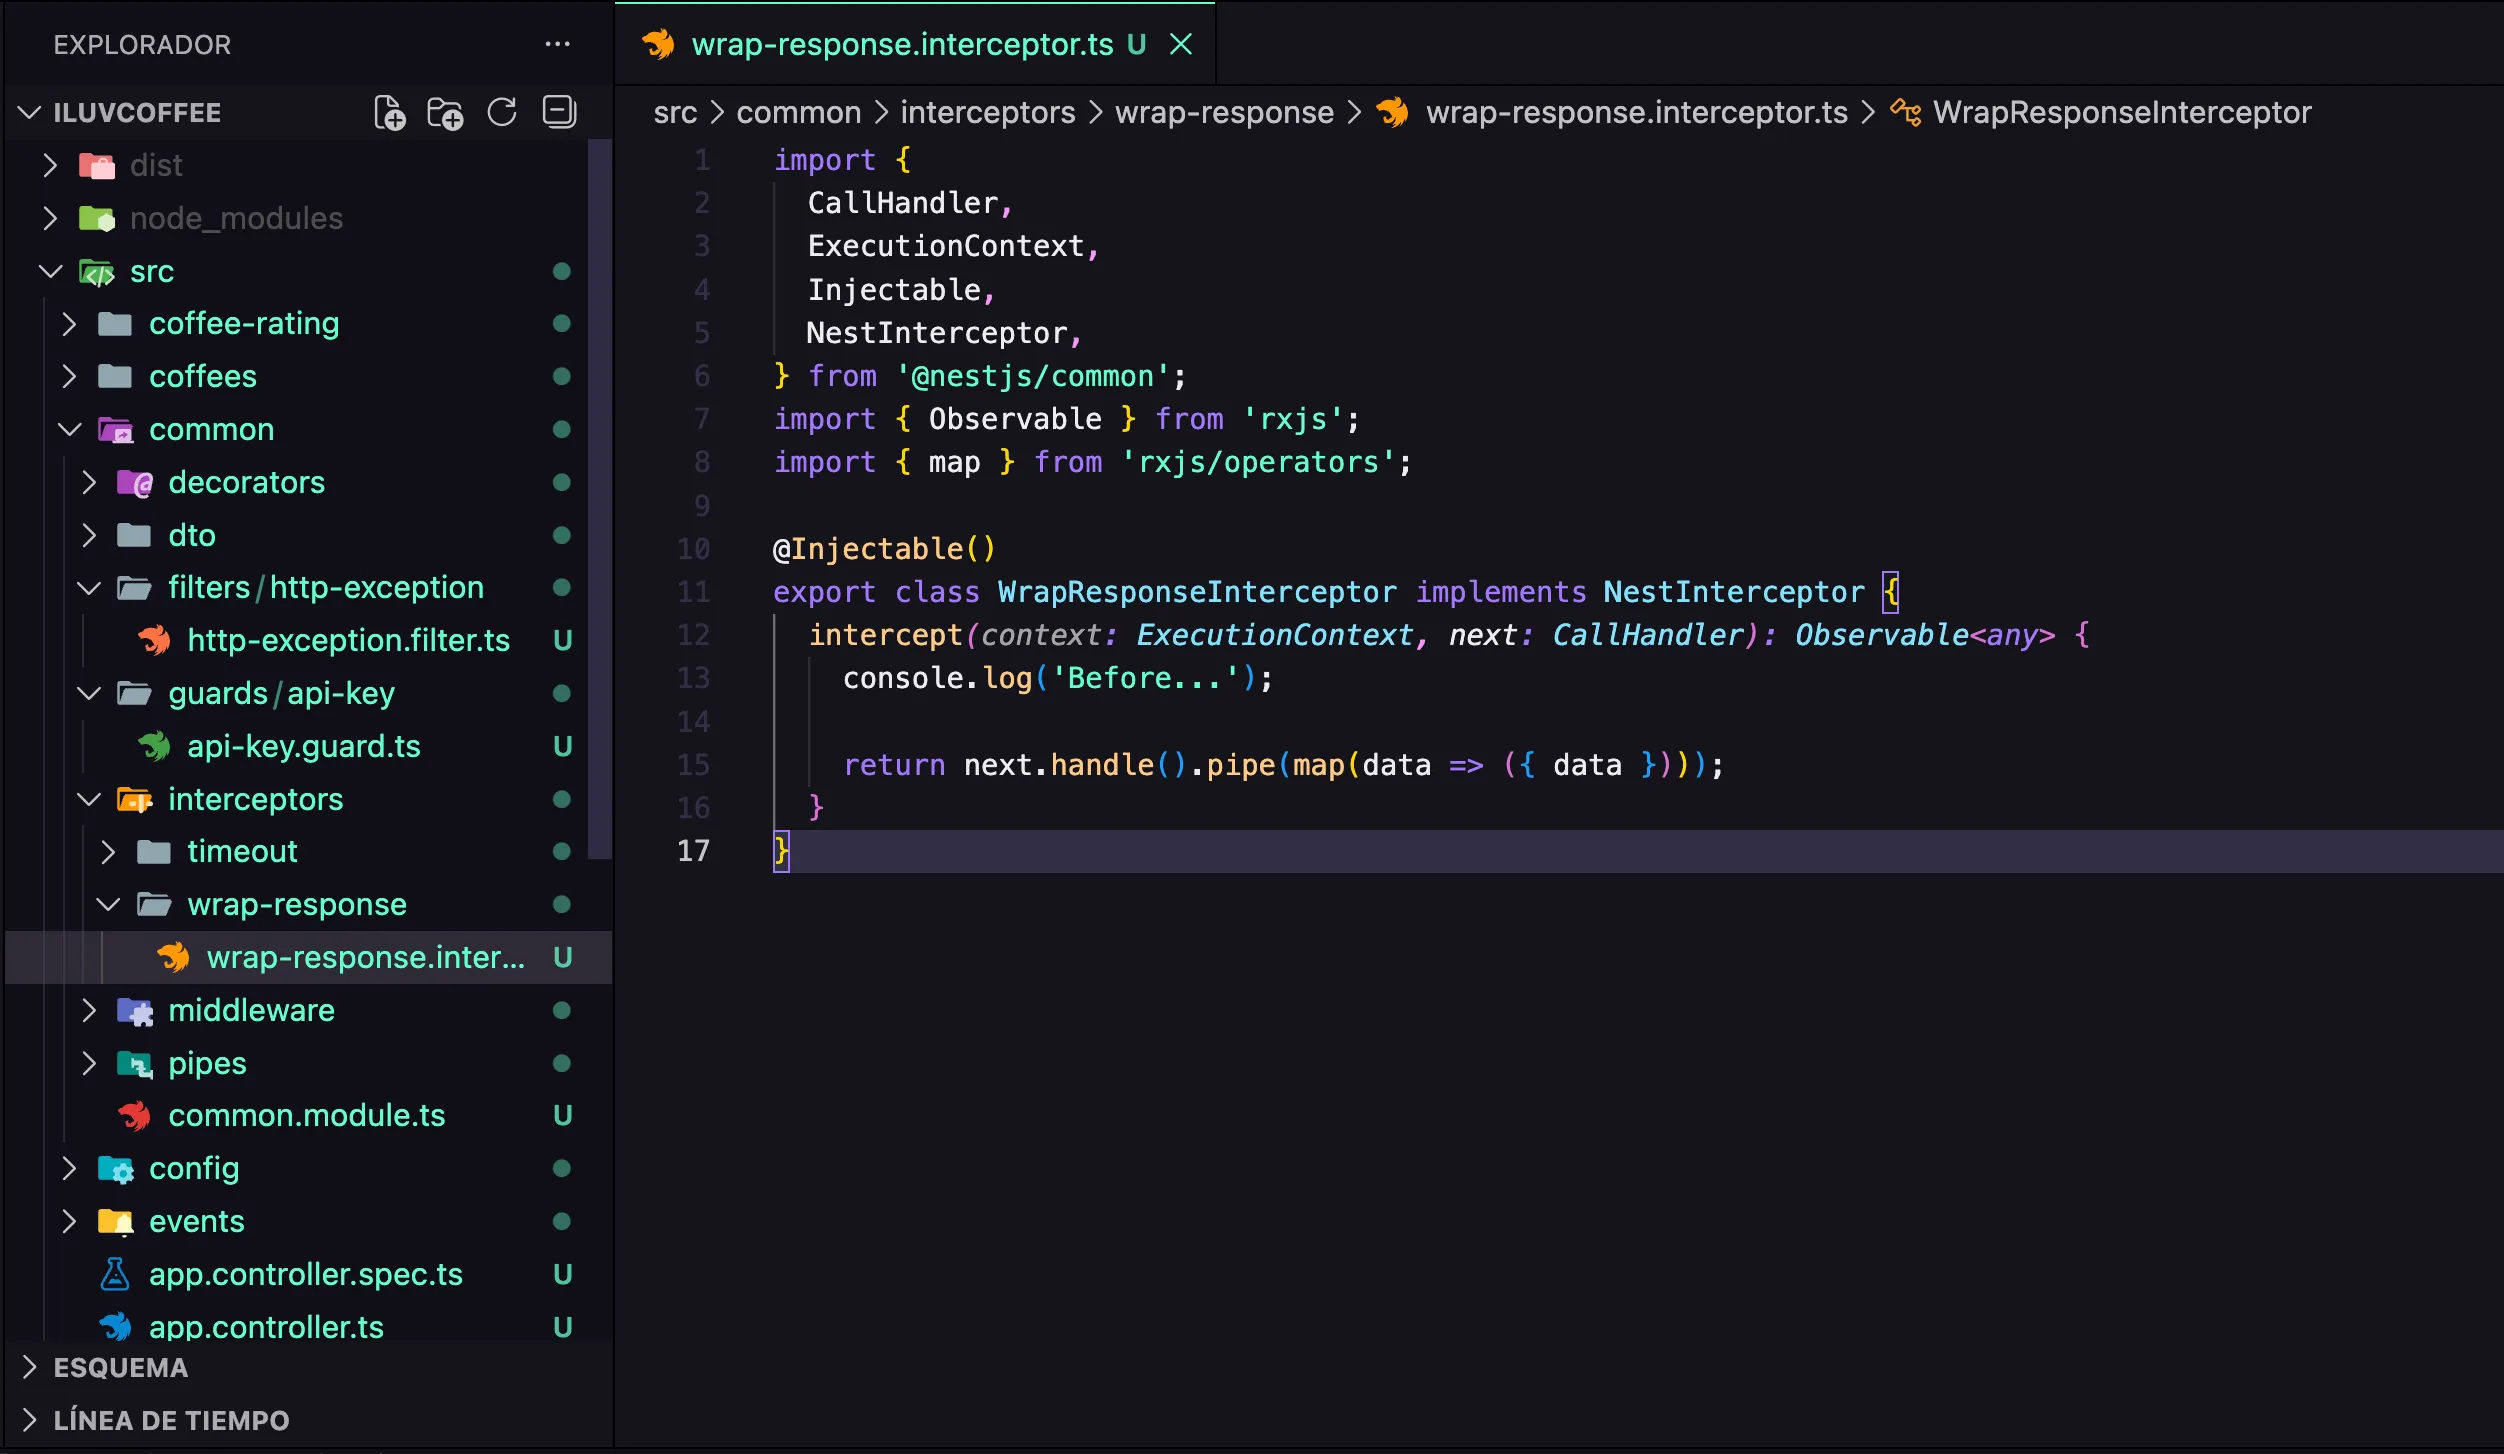Screen dimensions: 2504x1454
Task: Open api-key.guard.ts file
Action: click(303, 747)
